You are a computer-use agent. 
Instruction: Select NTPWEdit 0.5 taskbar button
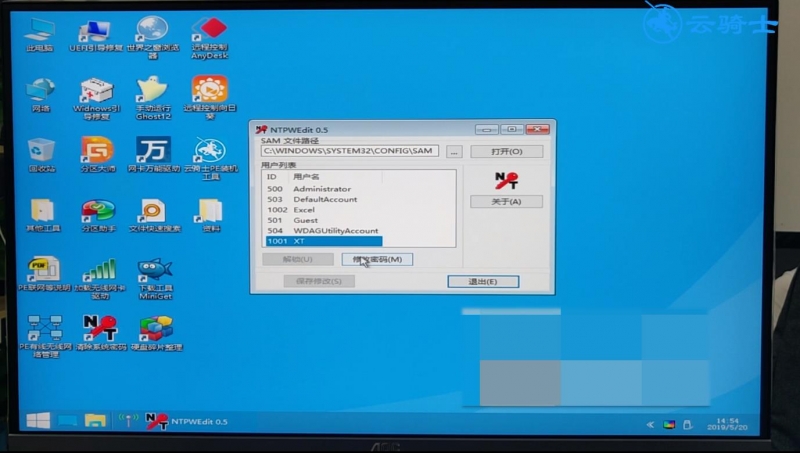(187, 421)
